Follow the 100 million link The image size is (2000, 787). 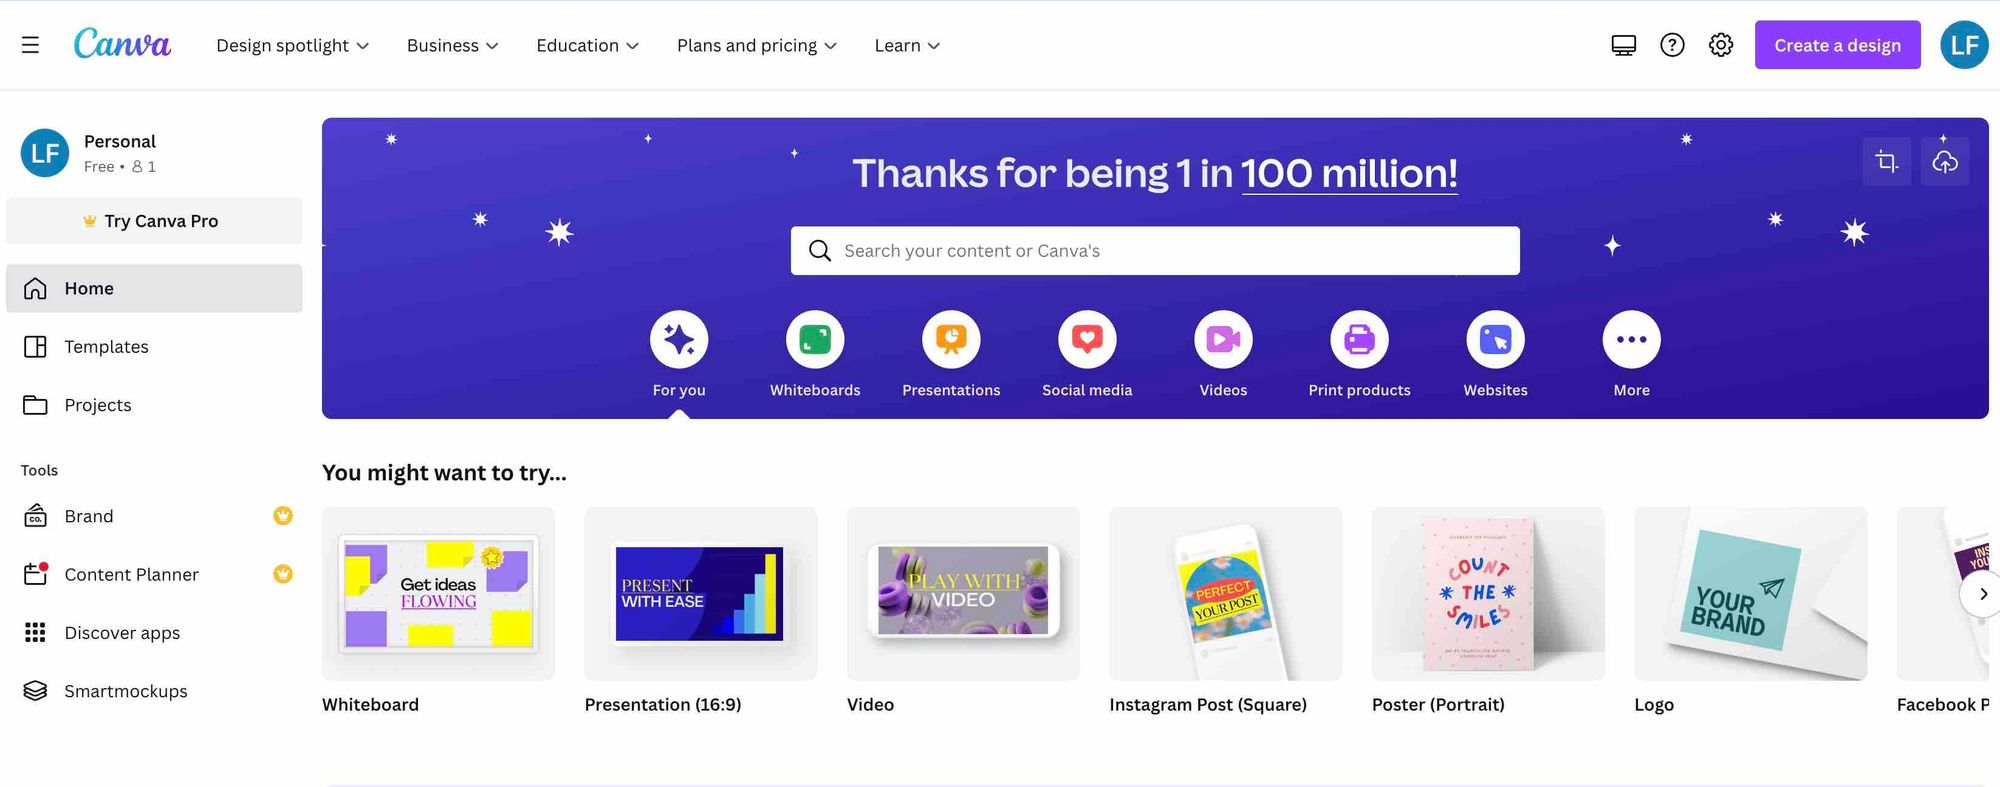[x=1349, y=174]
